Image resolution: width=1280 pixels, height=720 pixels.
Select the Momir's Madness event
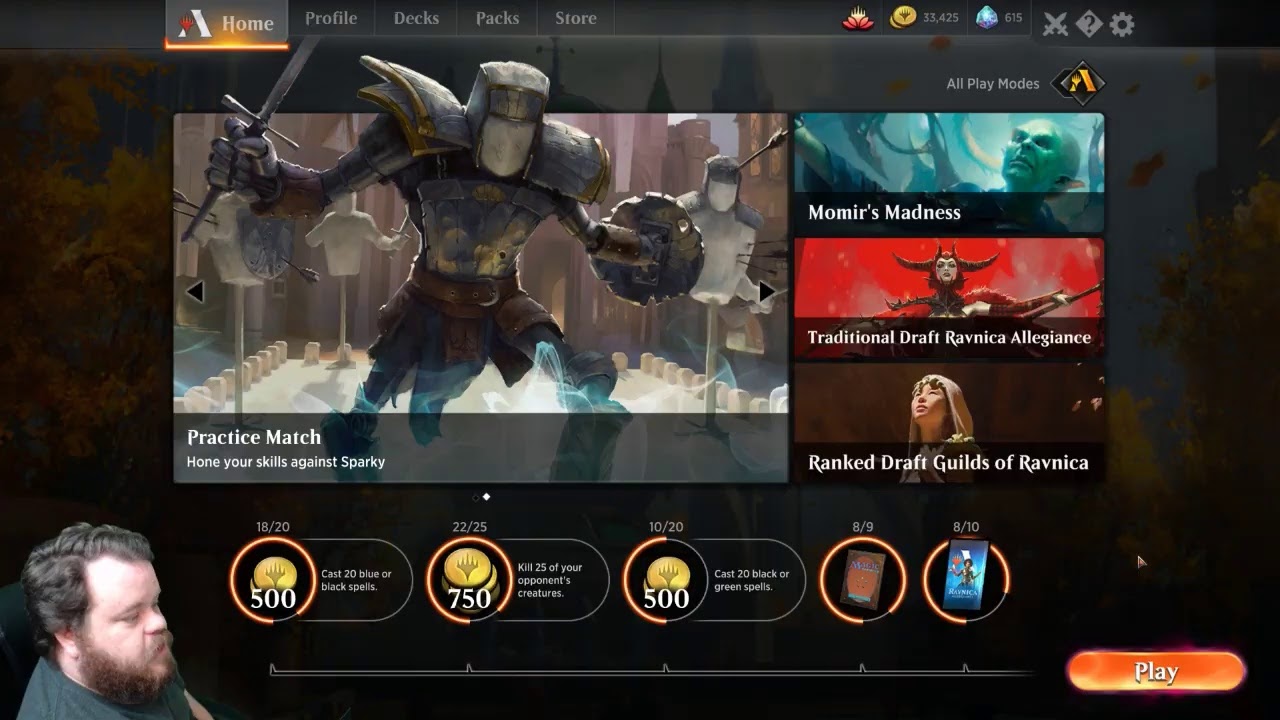(x=949, y=173)
